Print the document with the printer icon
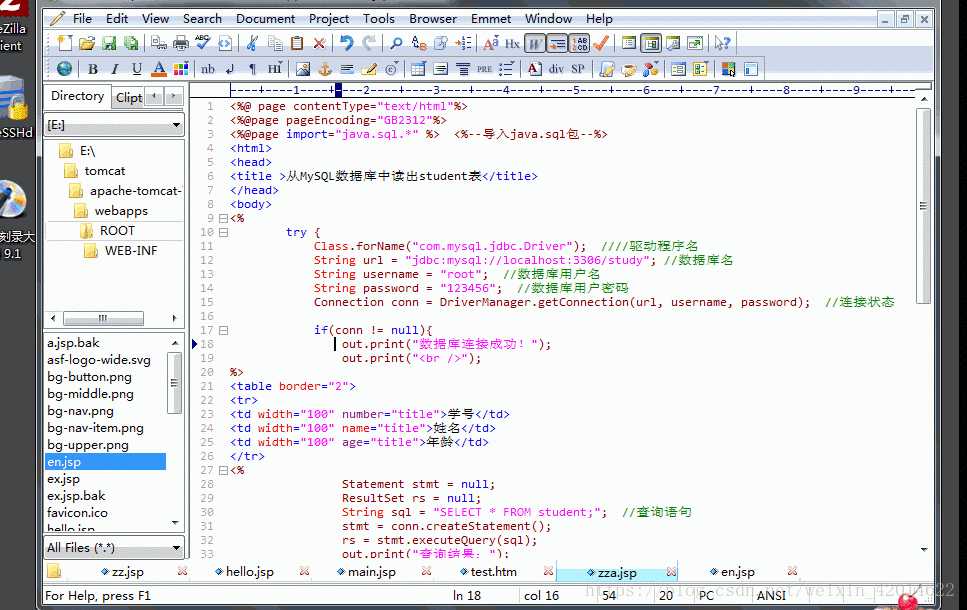Image resolution: width=967 pixels, height=610 pixels. click(x=181, y=43)
